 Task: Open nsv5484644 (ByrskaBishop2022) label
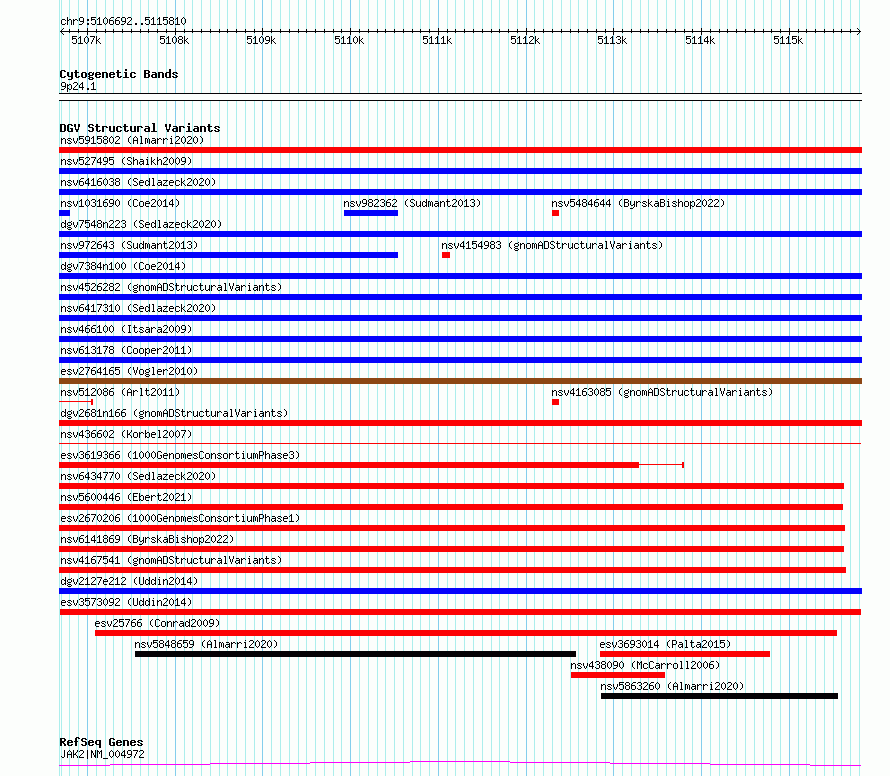tap(638, 203)
